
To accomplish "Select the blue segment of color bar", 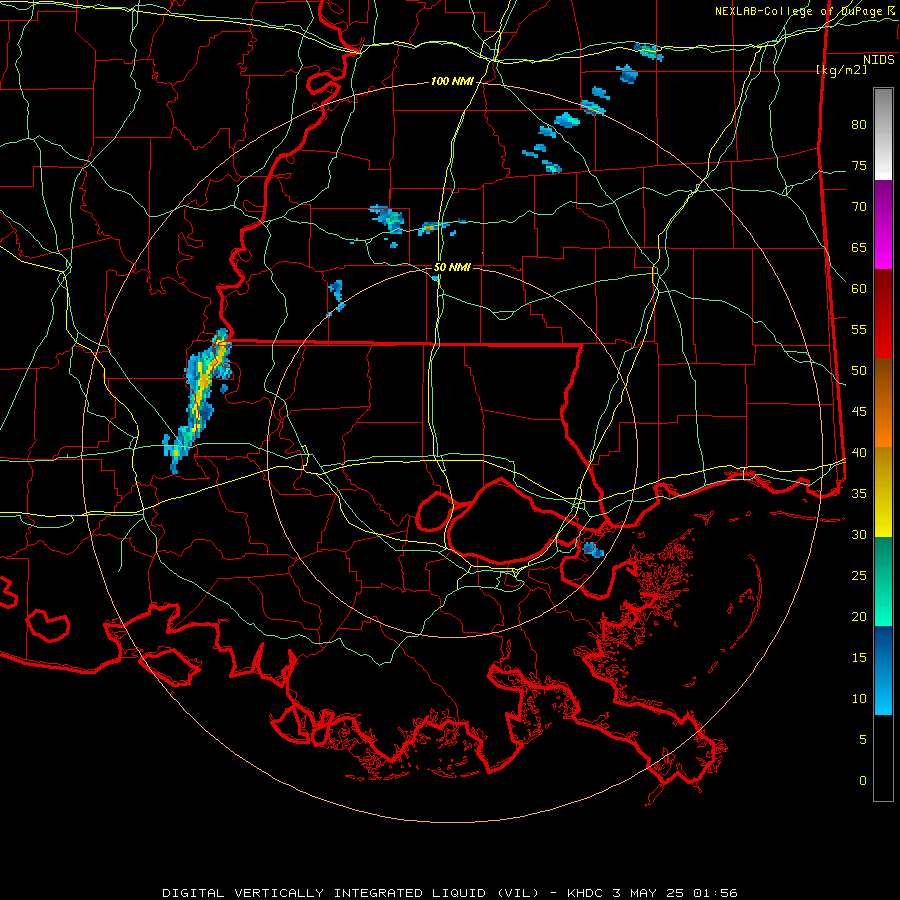I will point(883,670).
